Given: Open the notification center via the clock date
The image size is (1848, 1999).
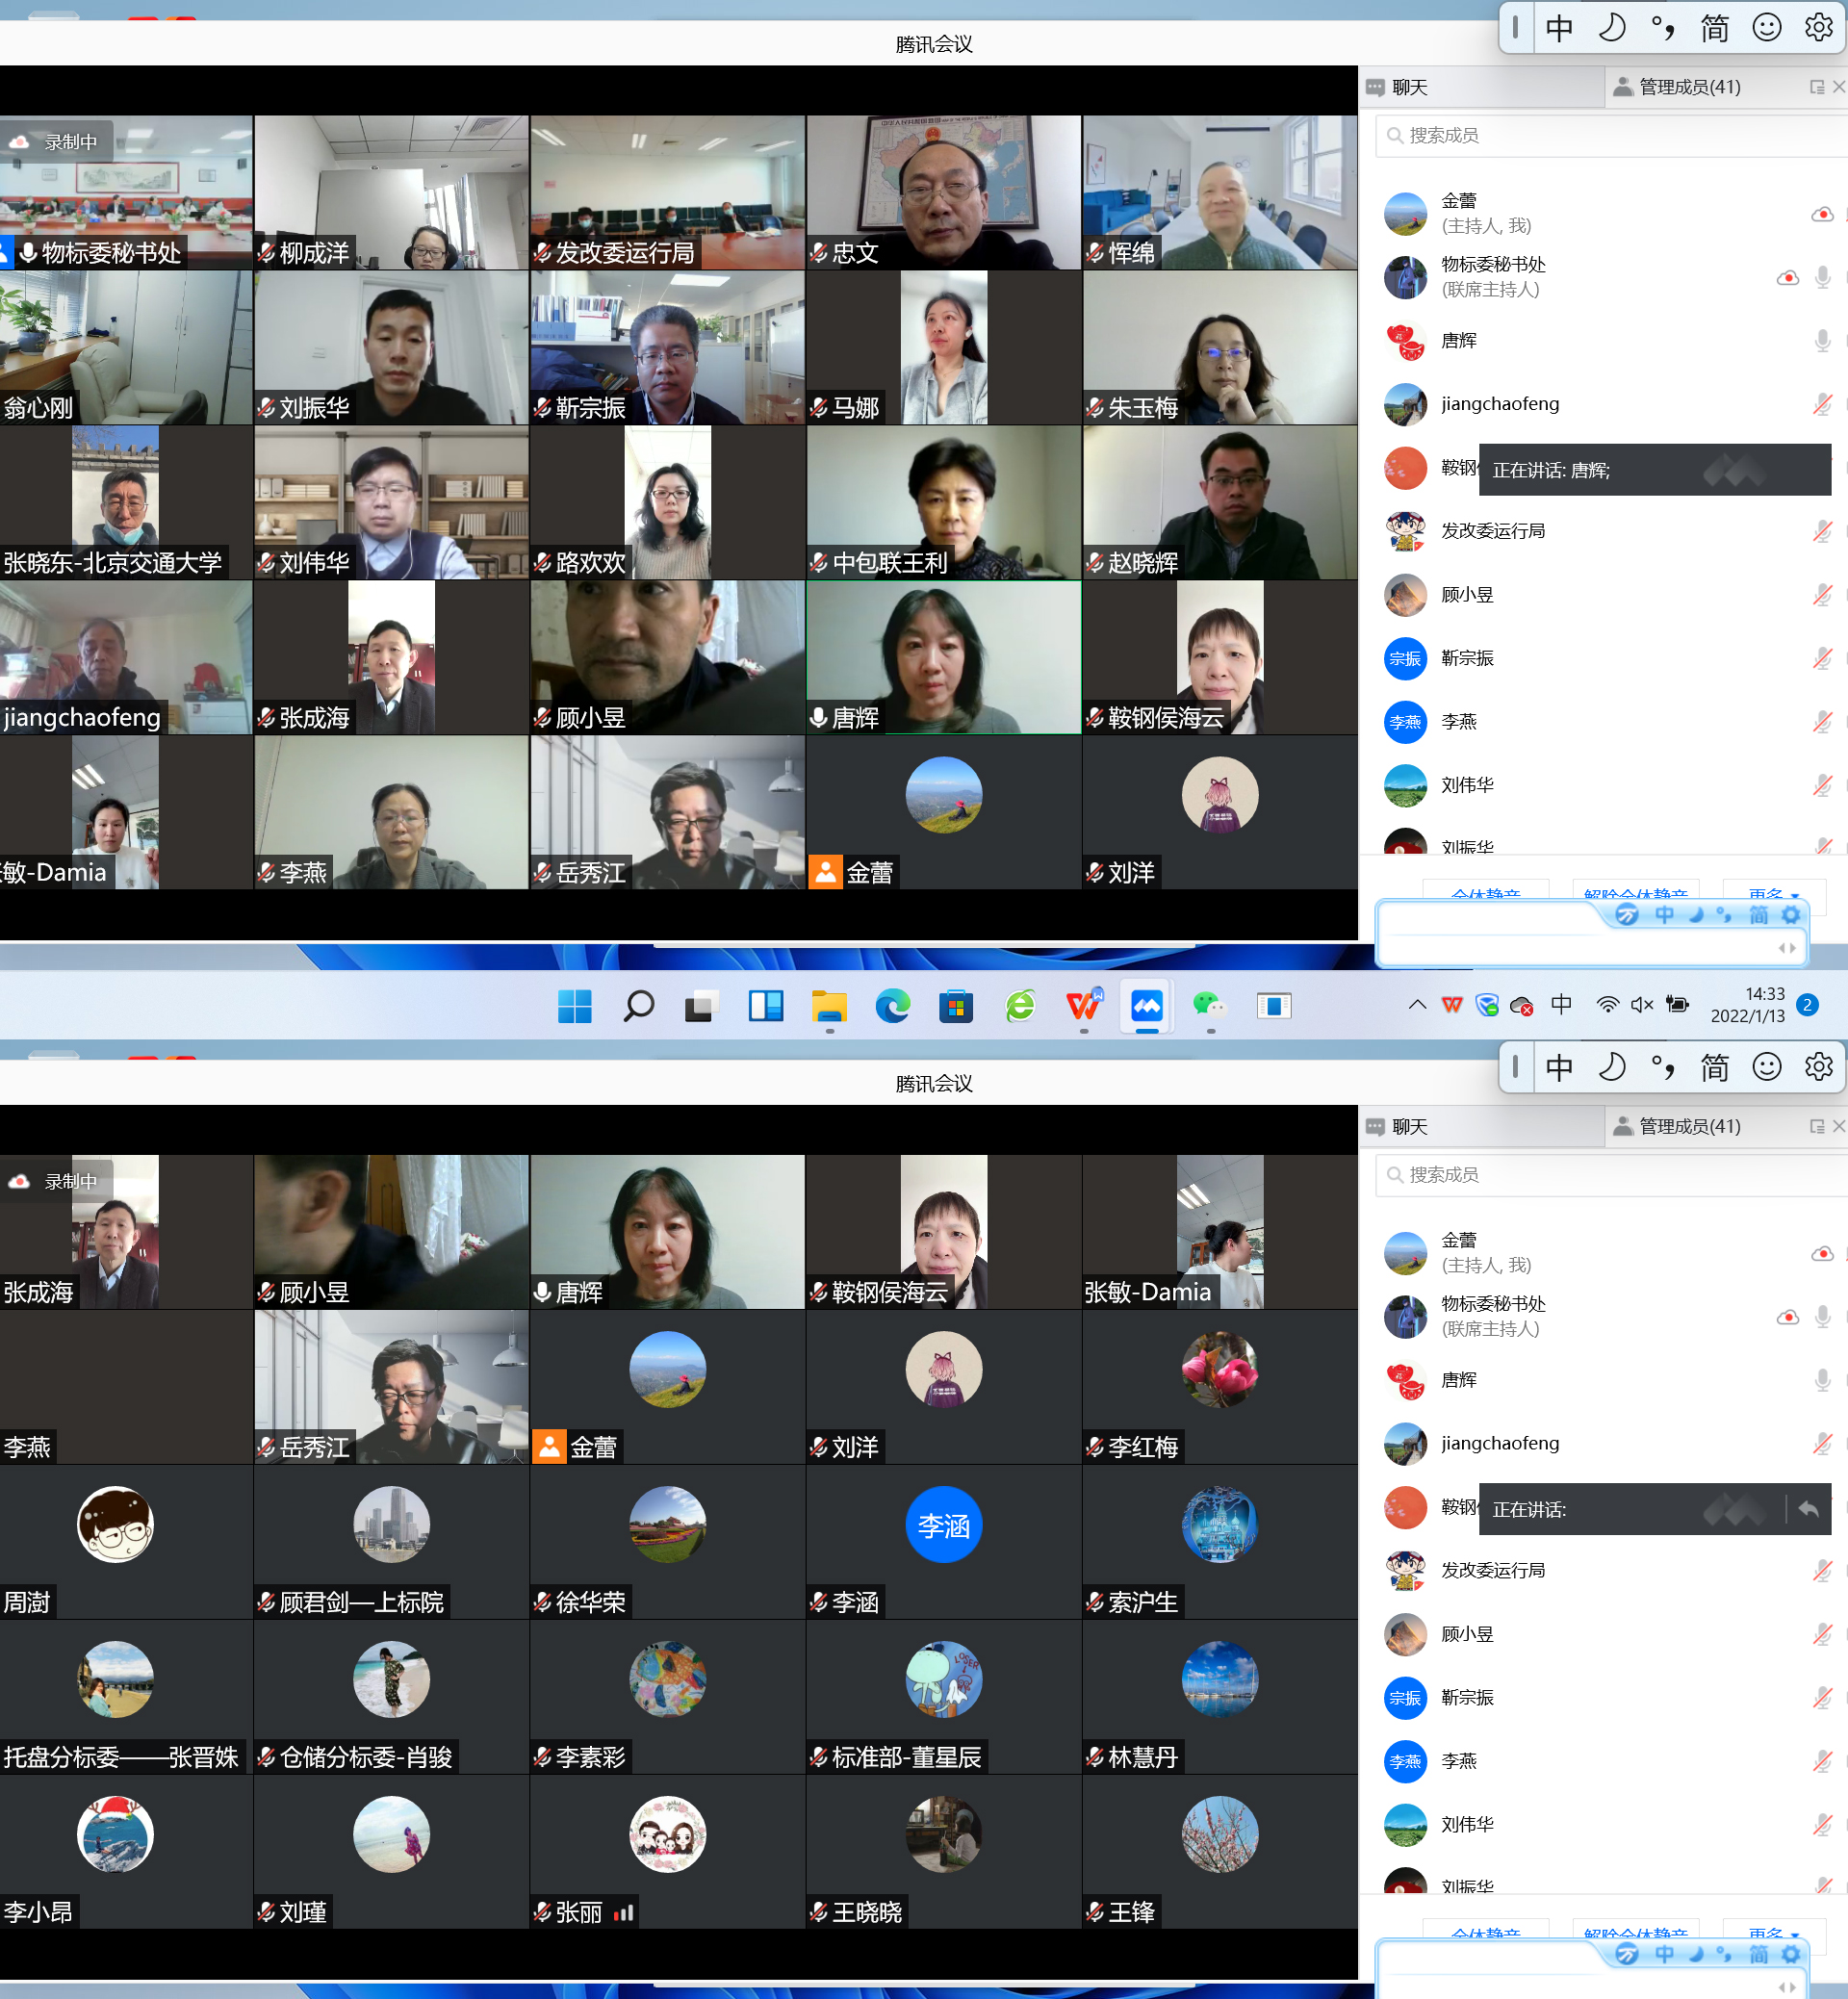Looking at the screenshot, I should (x=1747, y=1005).
